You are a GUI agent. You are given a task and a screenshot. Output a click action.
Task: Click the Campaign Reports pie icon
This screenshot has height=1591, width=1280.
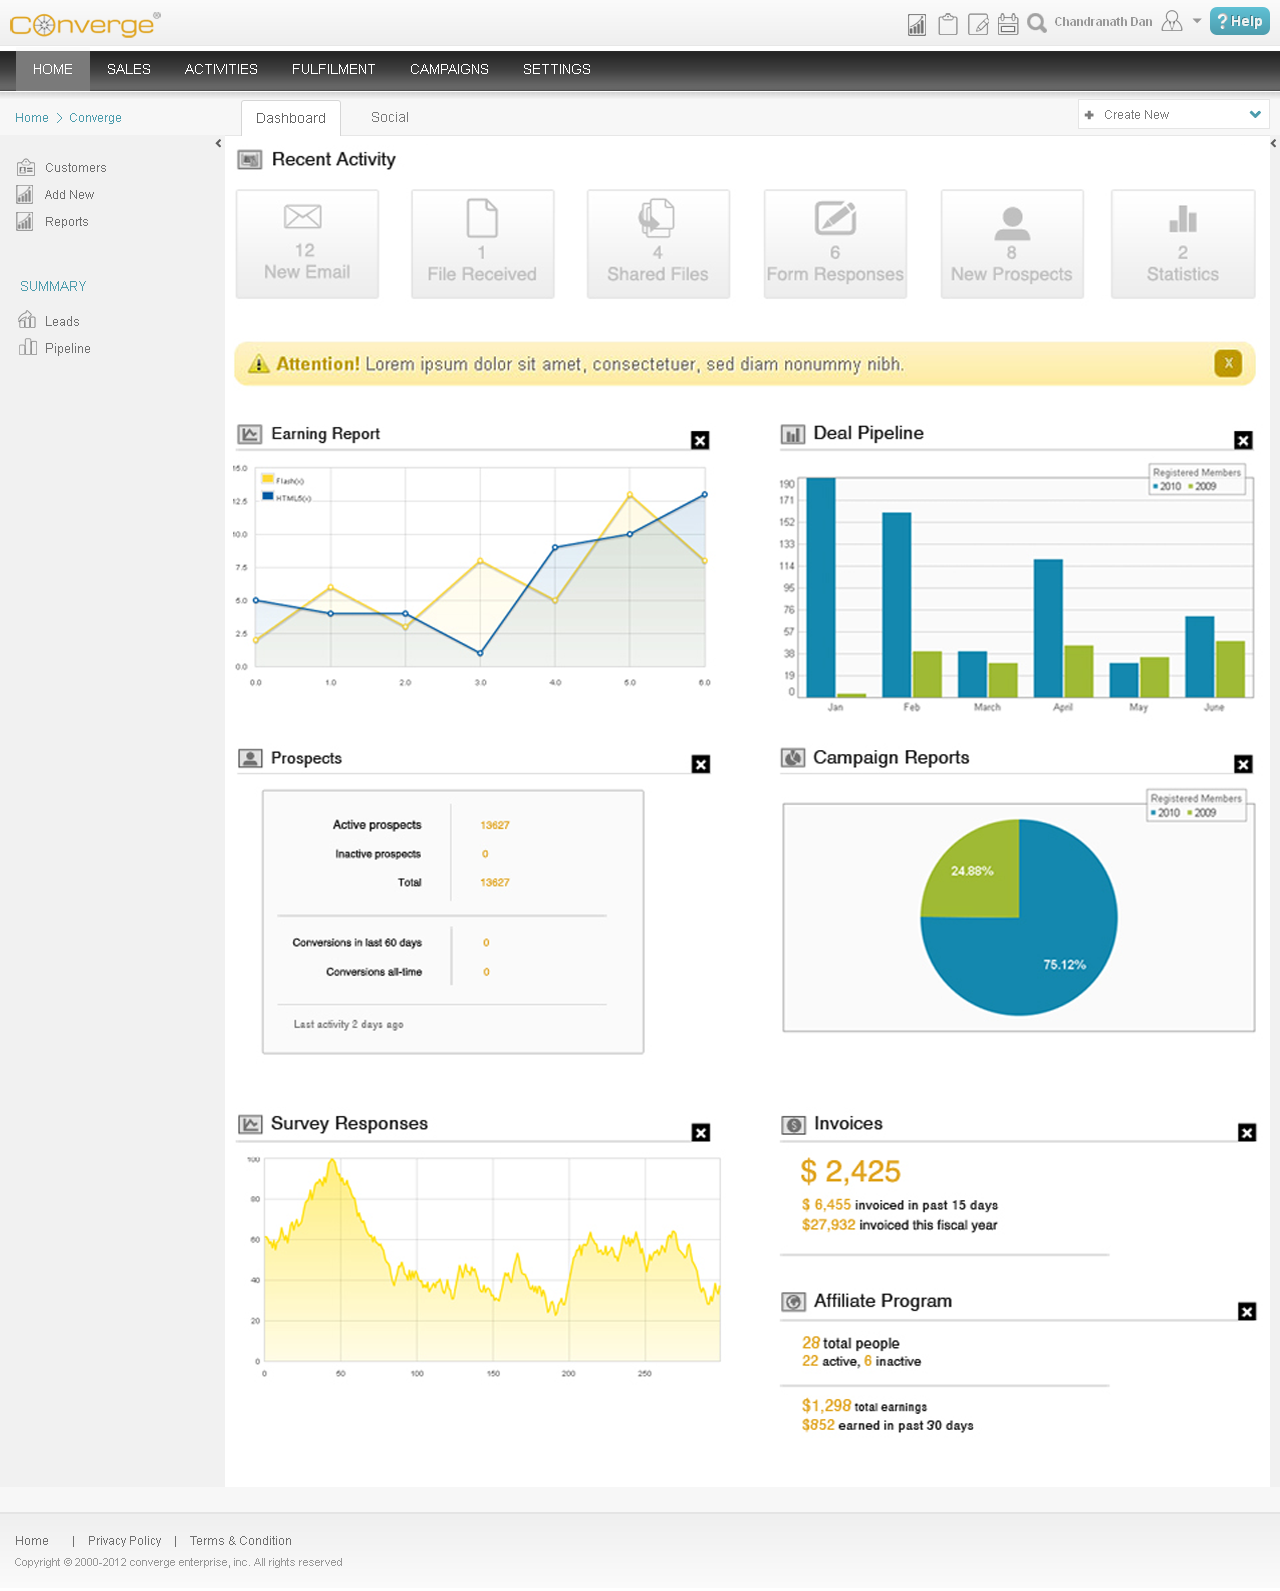point(793,758)
